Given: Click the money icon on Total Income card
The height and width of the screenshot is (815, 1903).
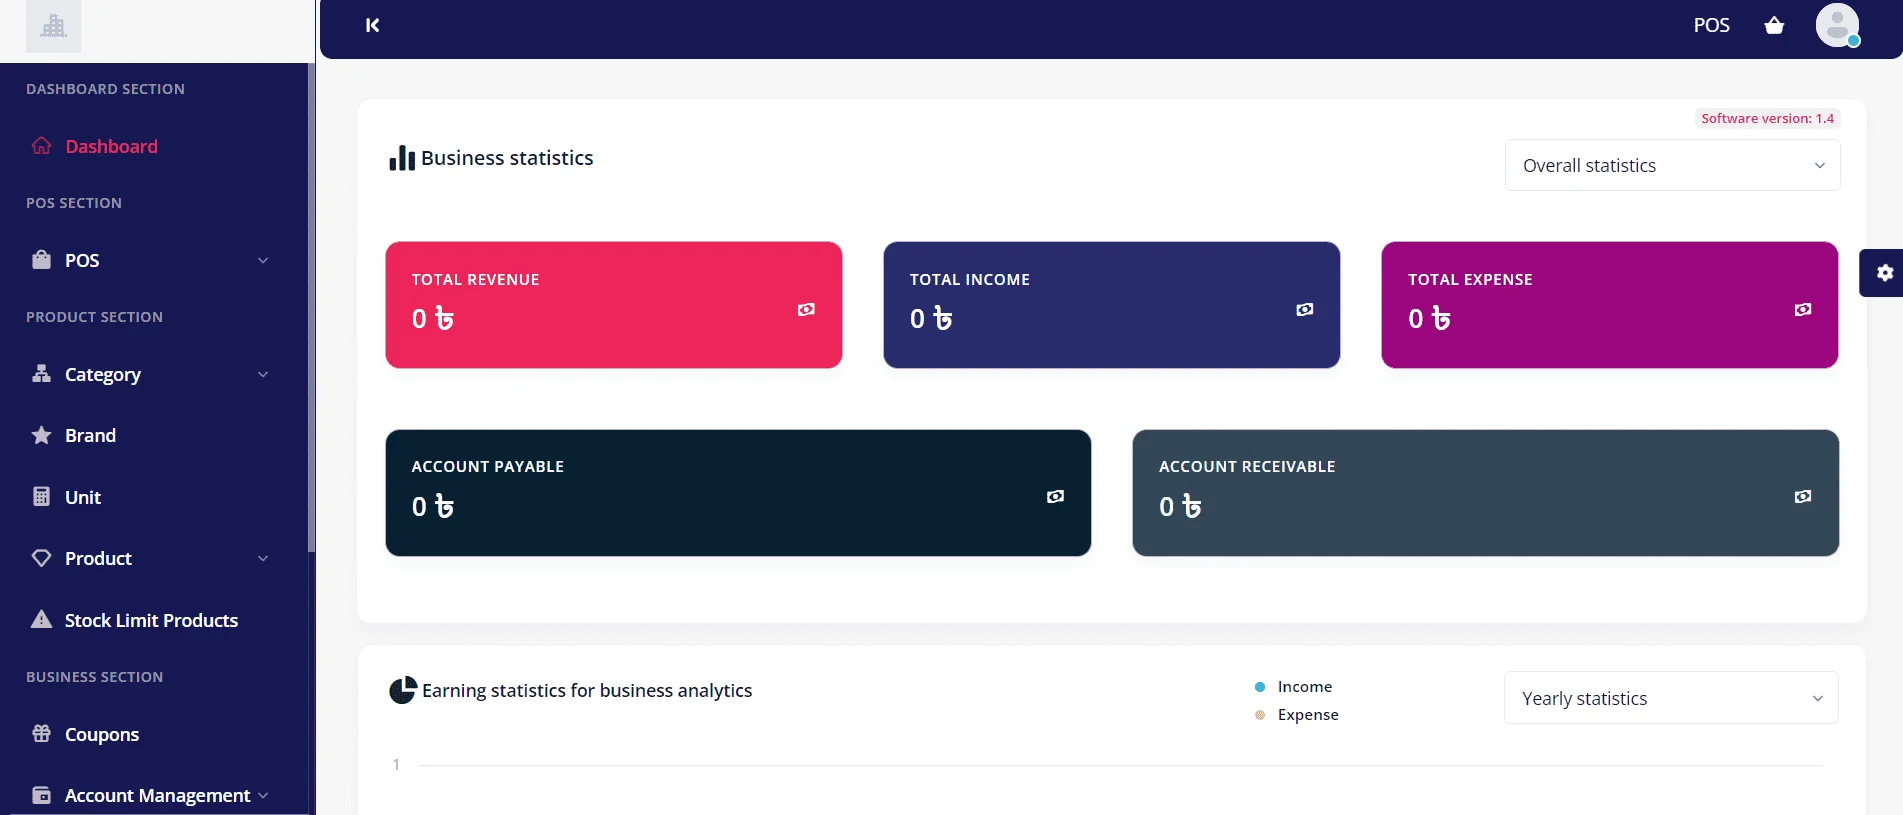Looking at the screenshot, I should [x=1304, y=310].
